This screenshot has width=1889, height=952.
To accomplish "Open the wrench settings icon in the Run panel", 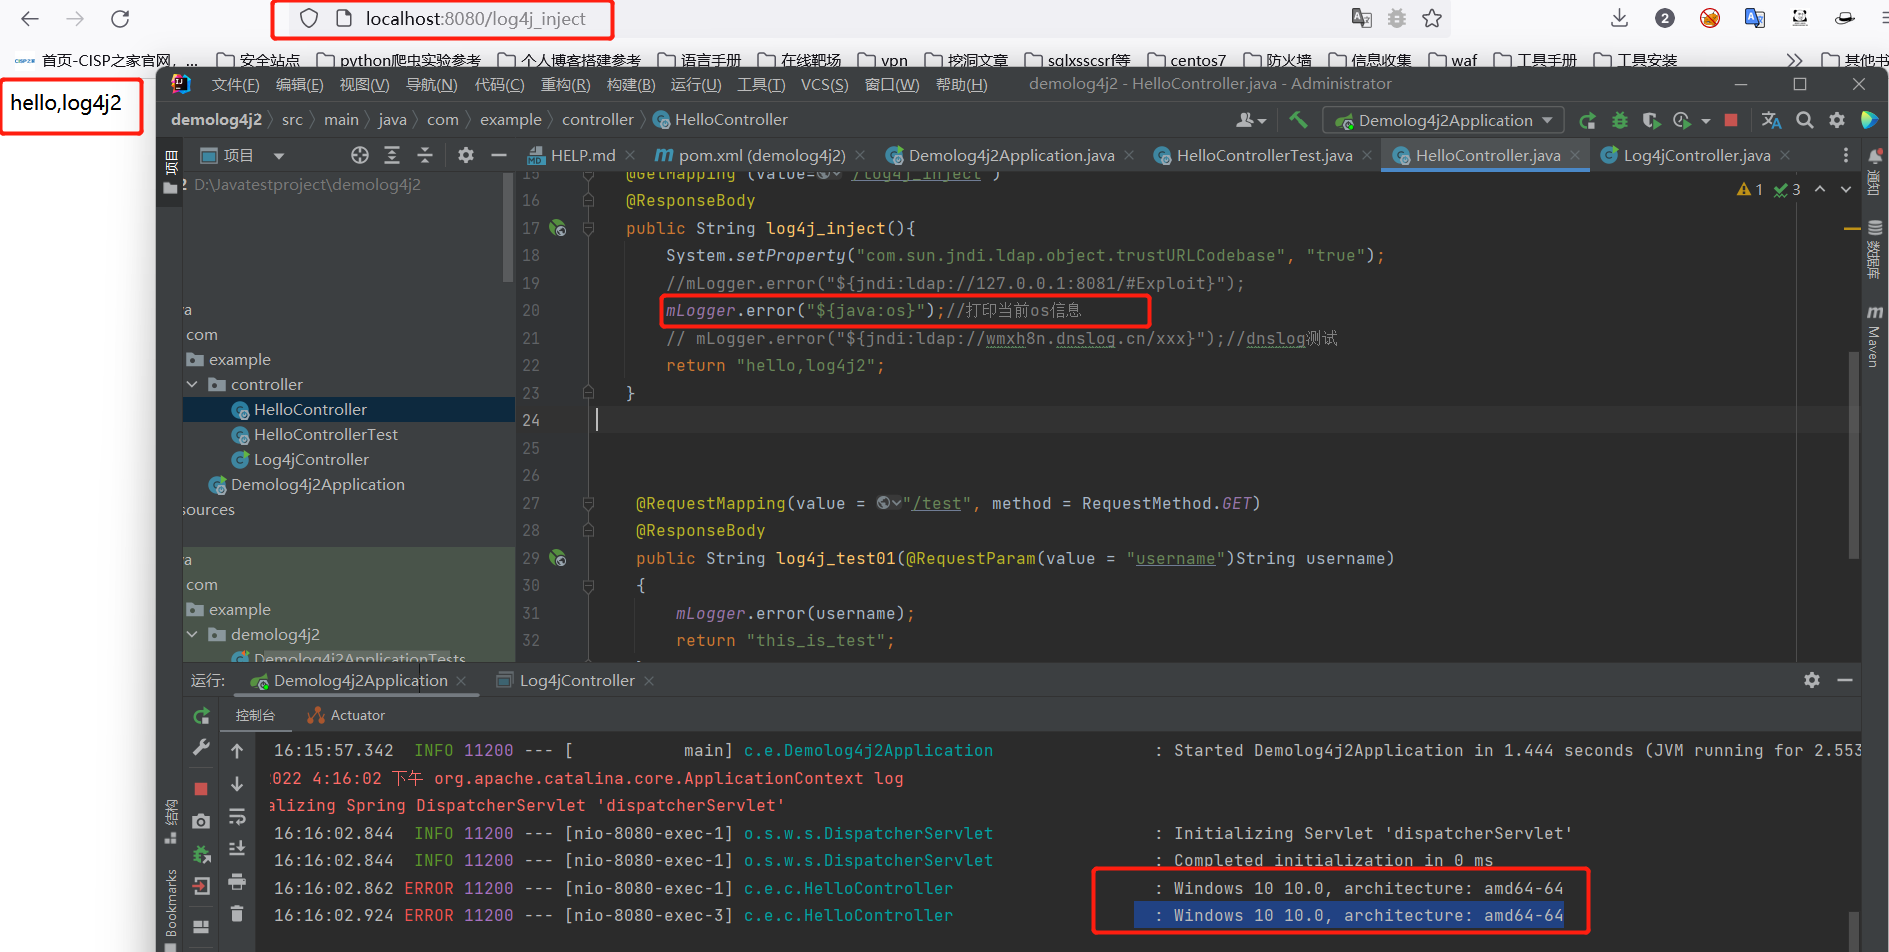I will click(x=201, y=747).
